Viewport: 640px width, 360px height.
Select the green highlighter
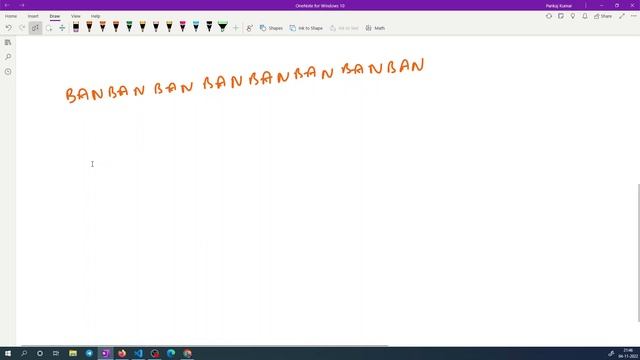[222, 27]
